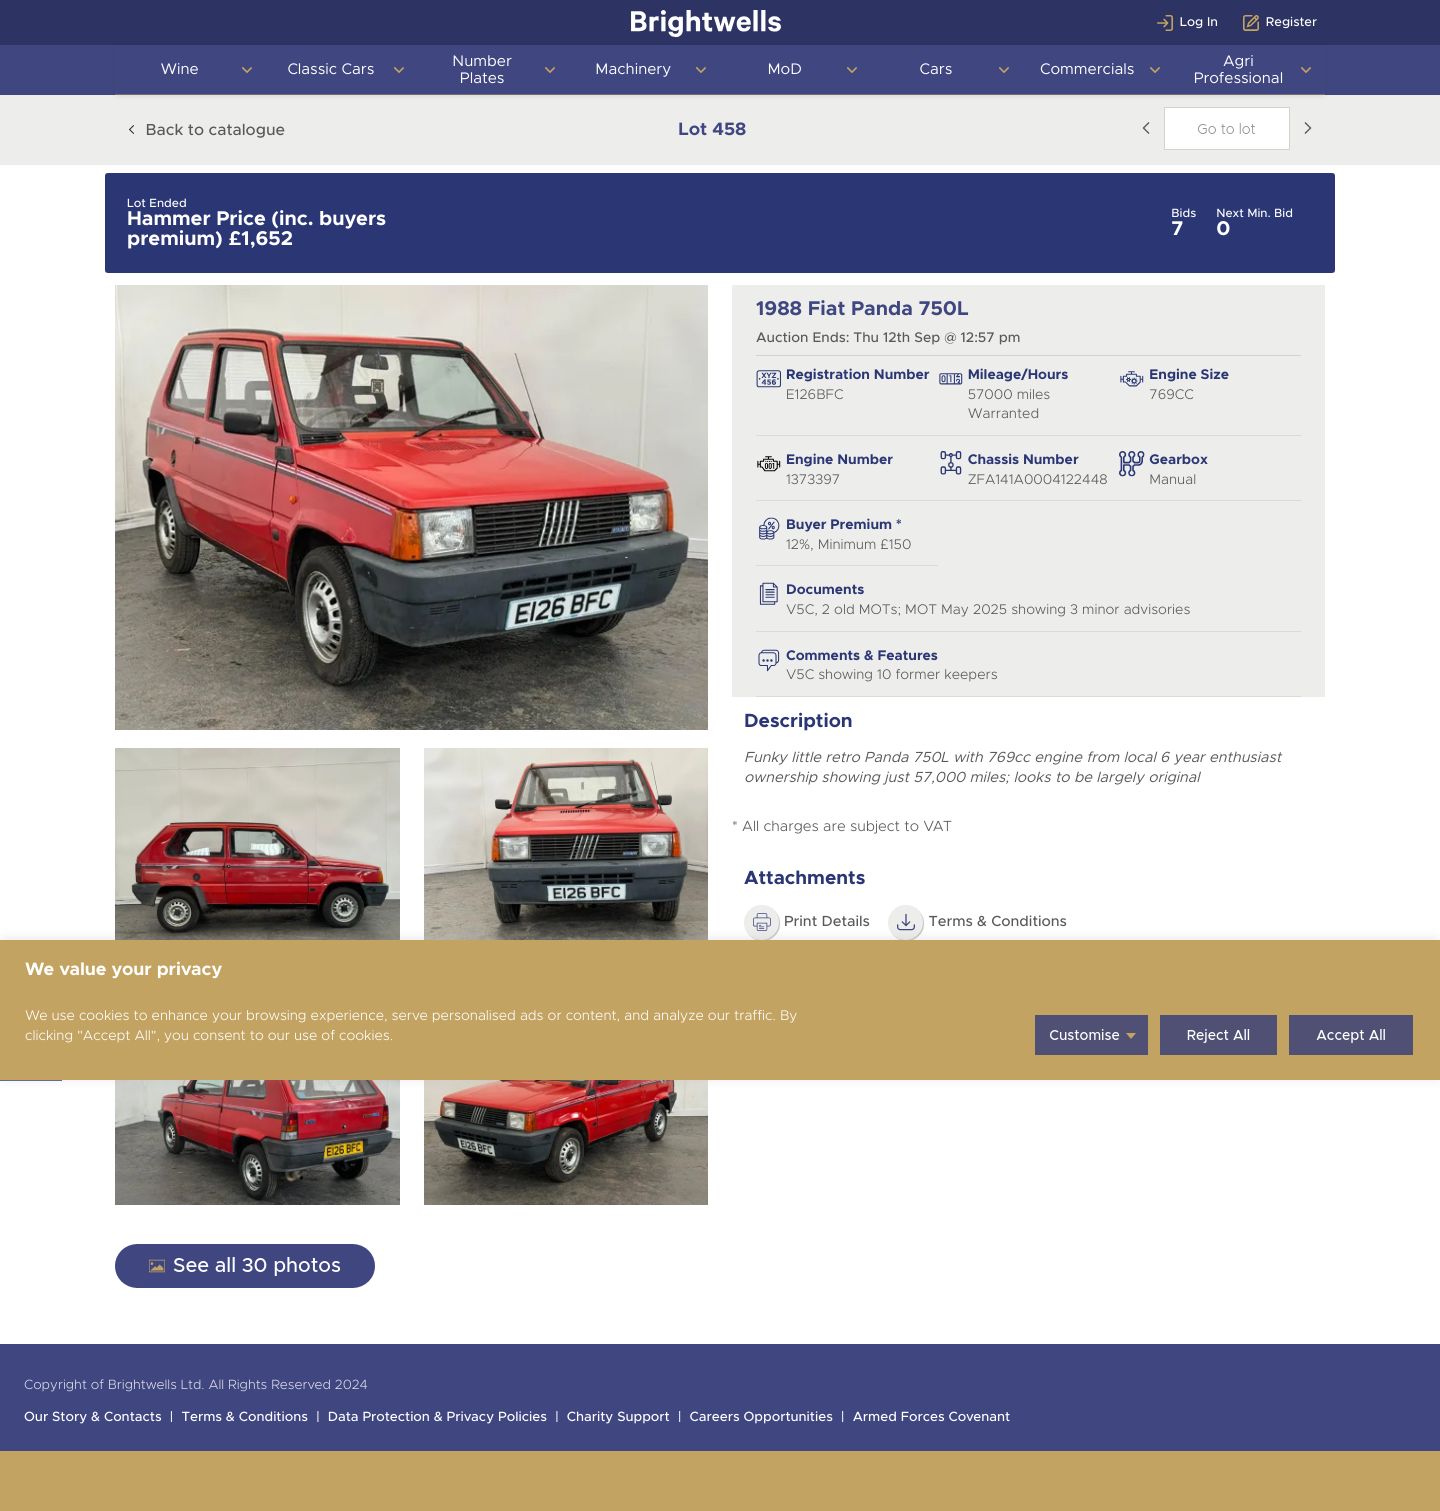Expand the Agri Professional menu chevron
This screenshot has width=1440, height=1511.
point(1305,70)
